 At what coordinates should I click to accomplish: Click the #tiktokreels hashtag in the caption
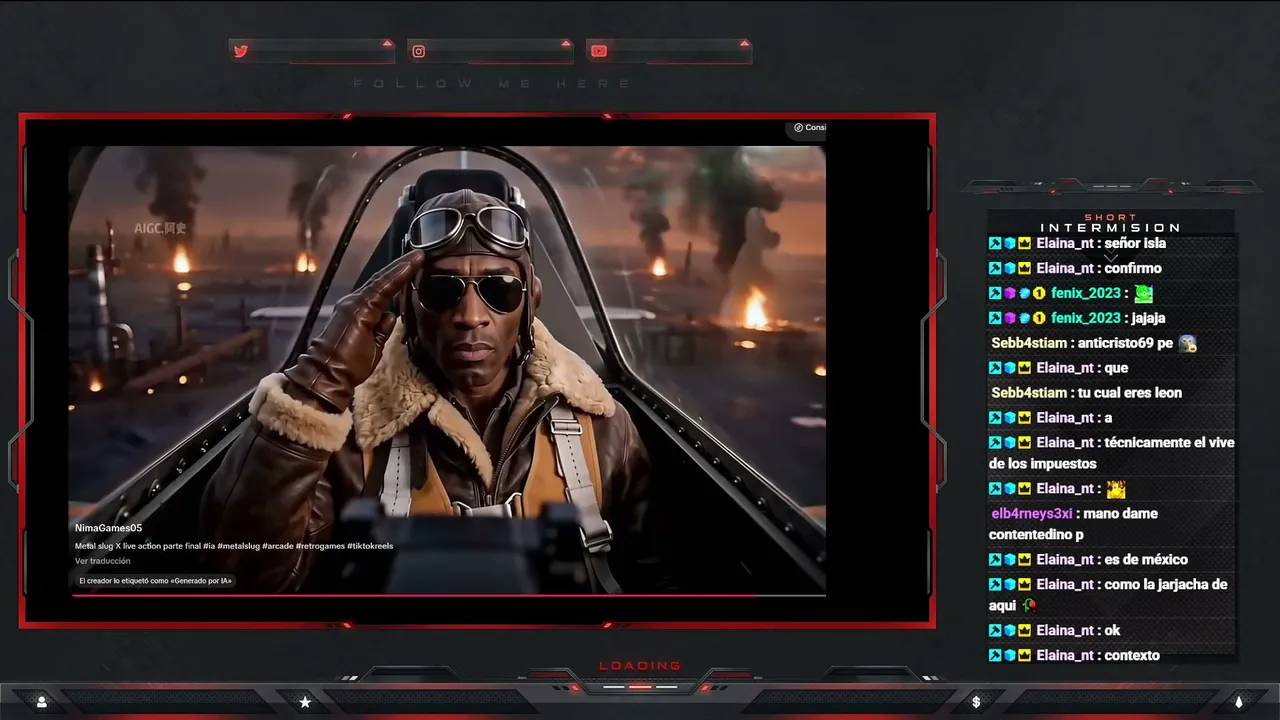[369, 546]
